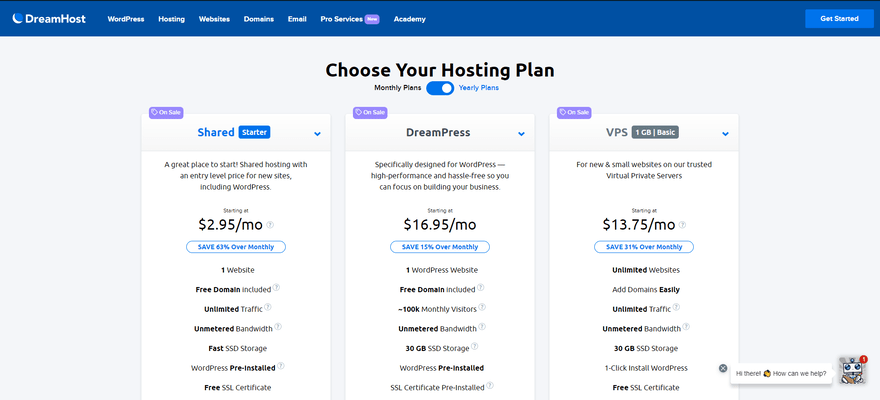Click the Shared plan title
Image resolution: width=880 pixels, height=400 pixels.
(216, 132)
